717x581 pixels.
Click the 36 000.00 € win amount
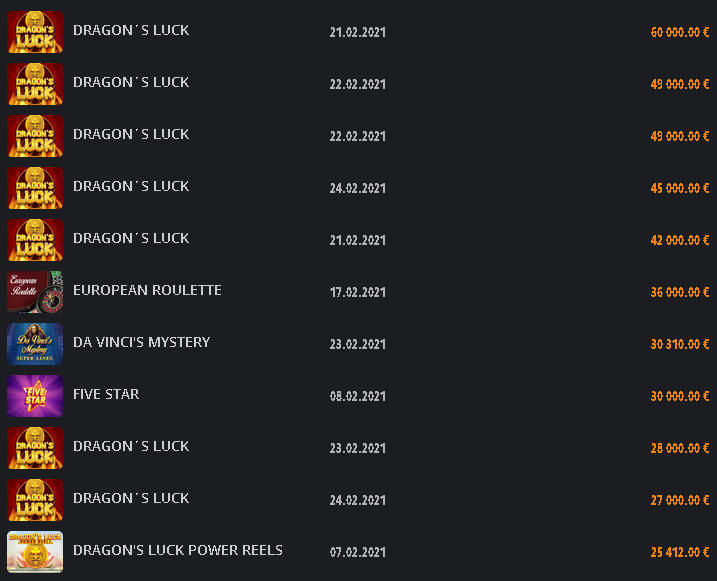tap(680, 292)
